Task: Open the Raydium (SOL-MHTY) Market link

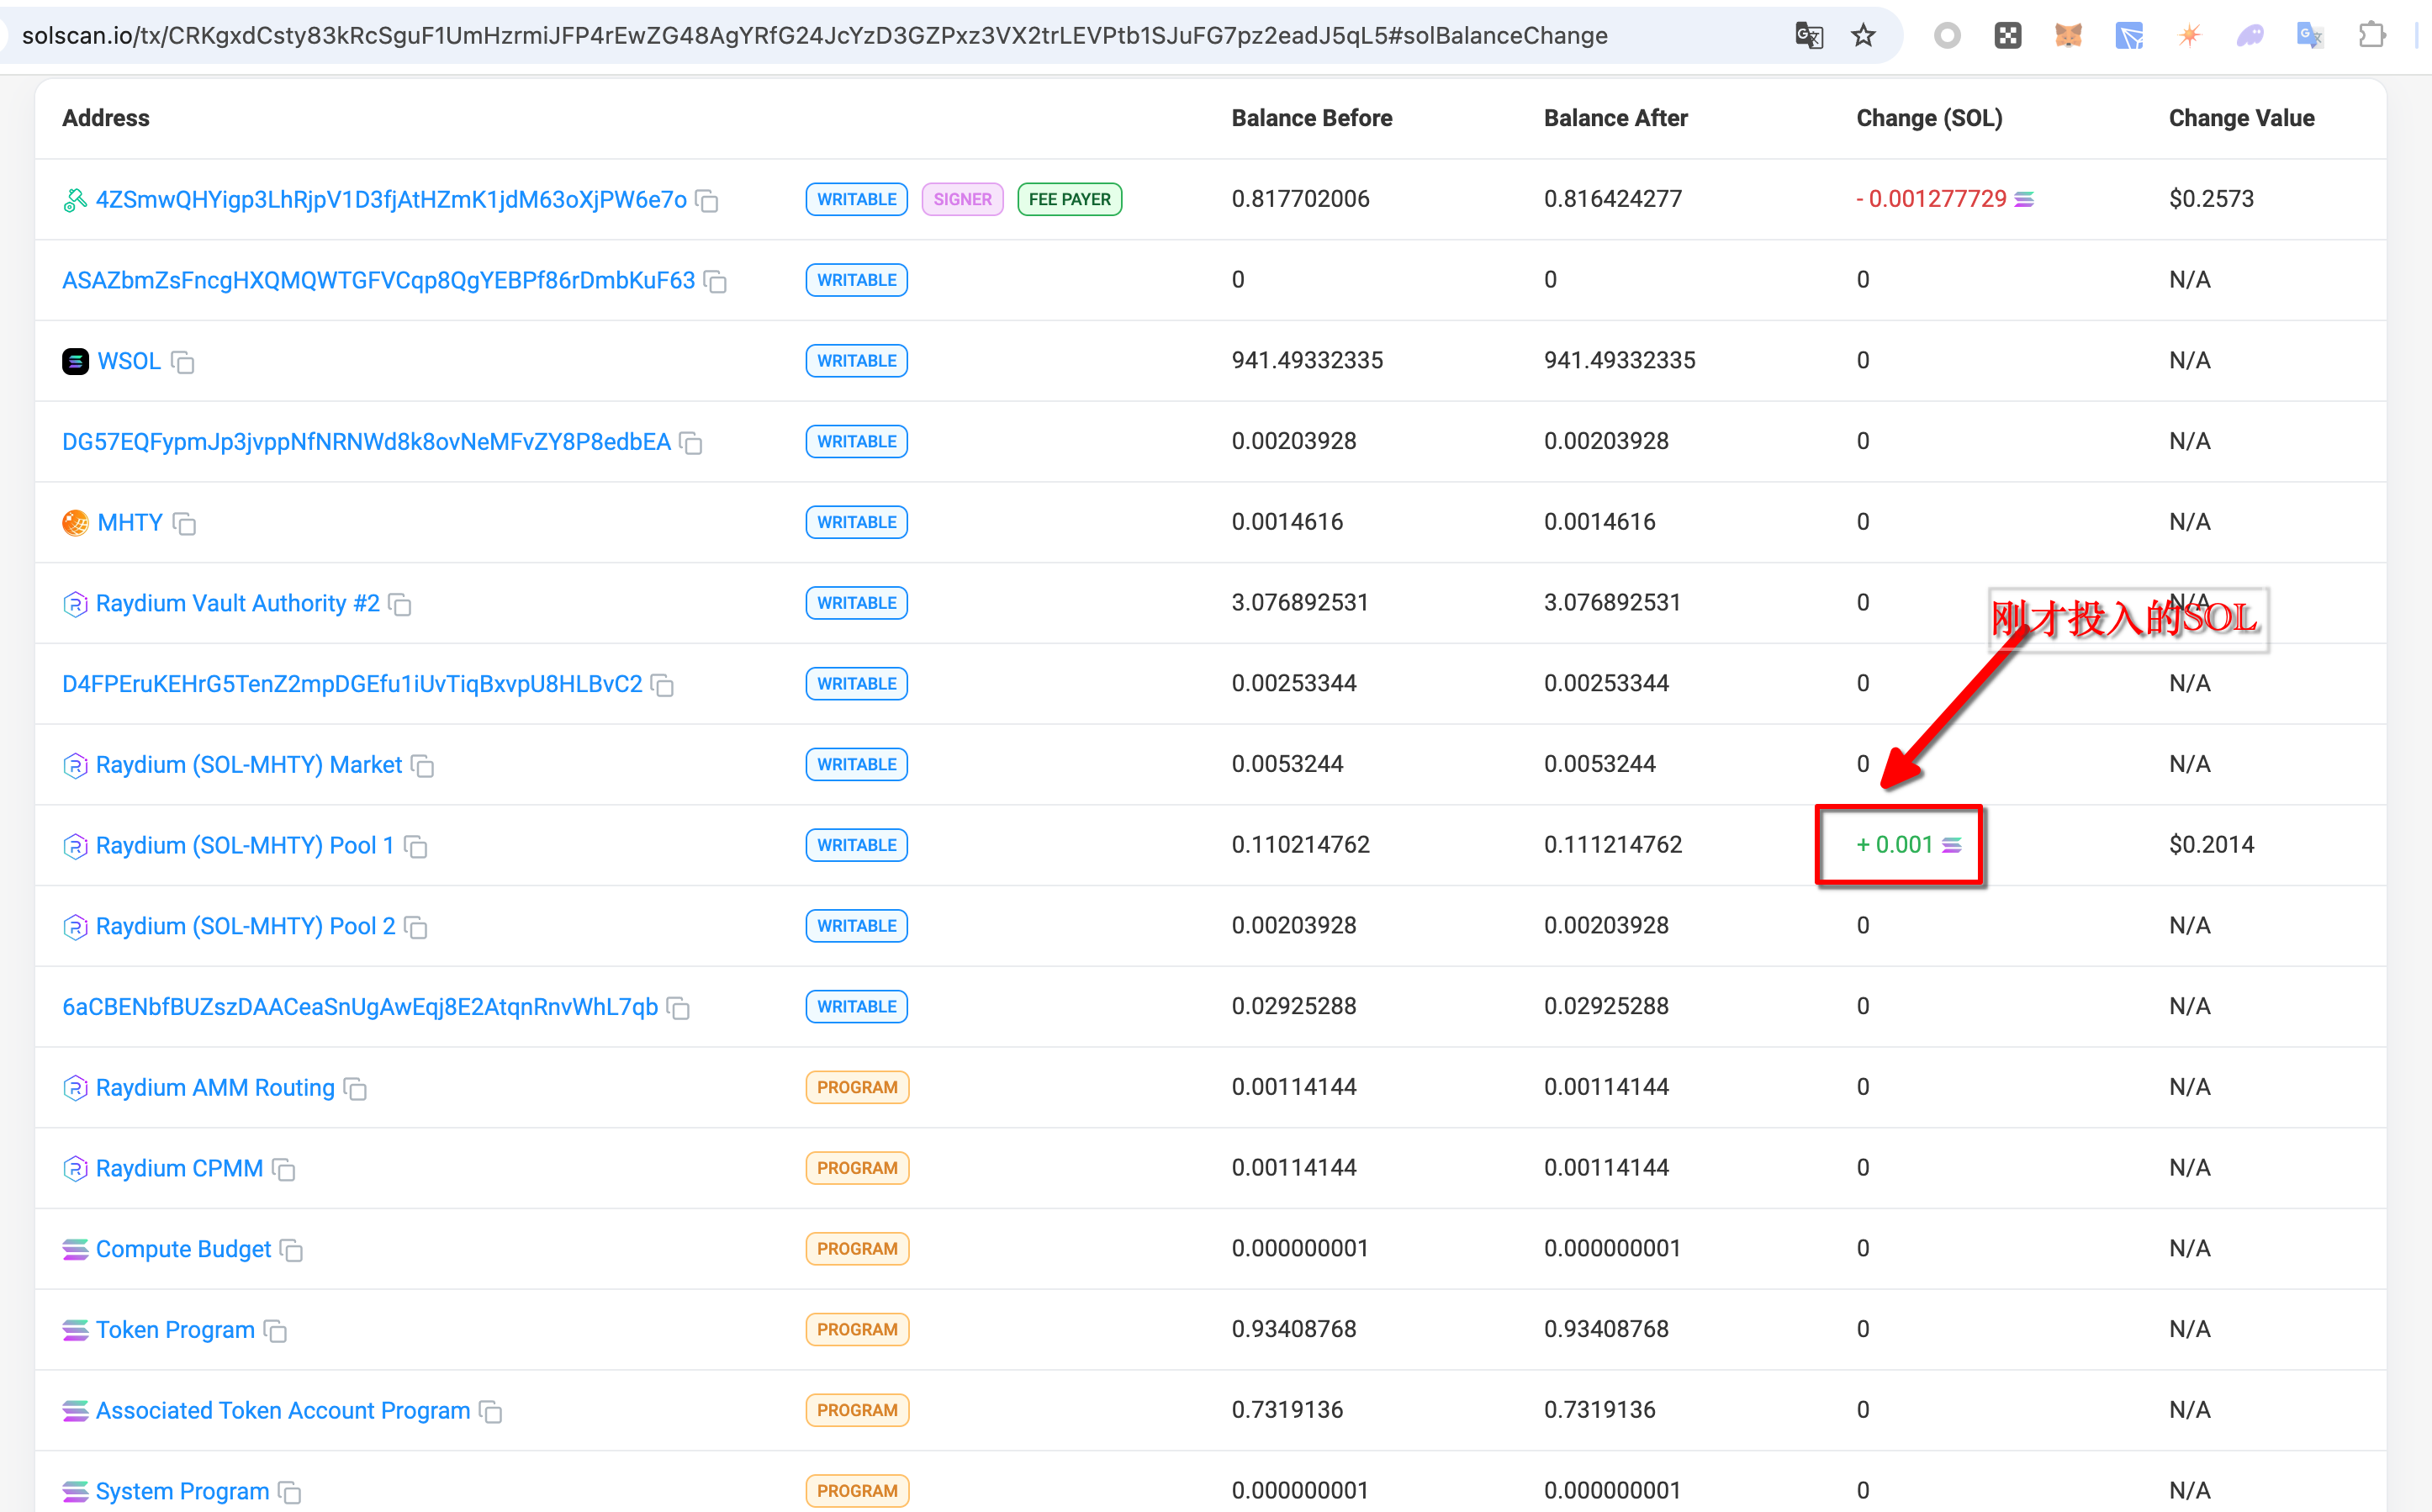Action: 248,765
